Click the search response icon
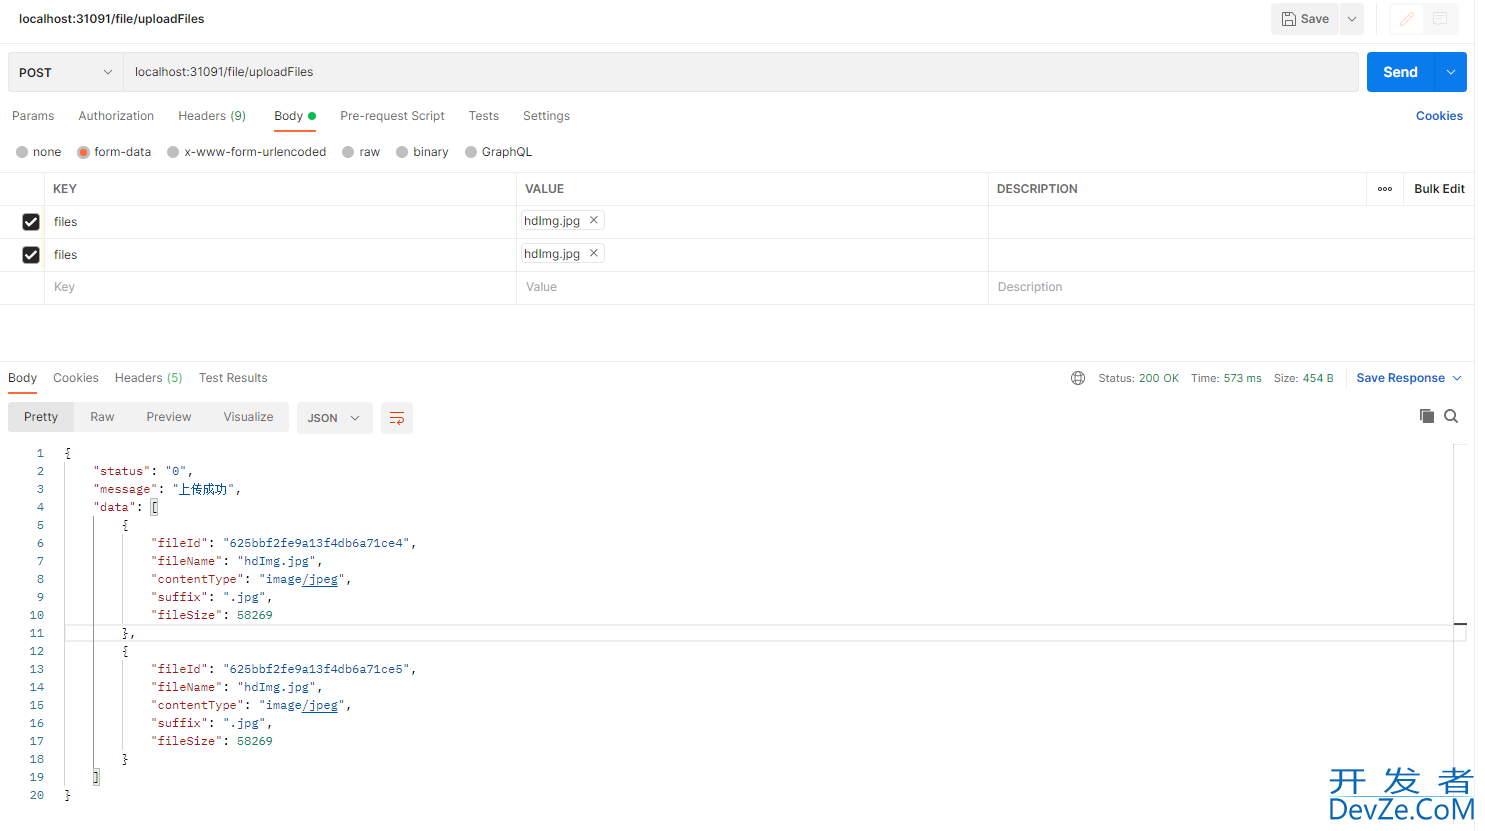The height and width of the screenshot is (831, 1485). 1451,416
